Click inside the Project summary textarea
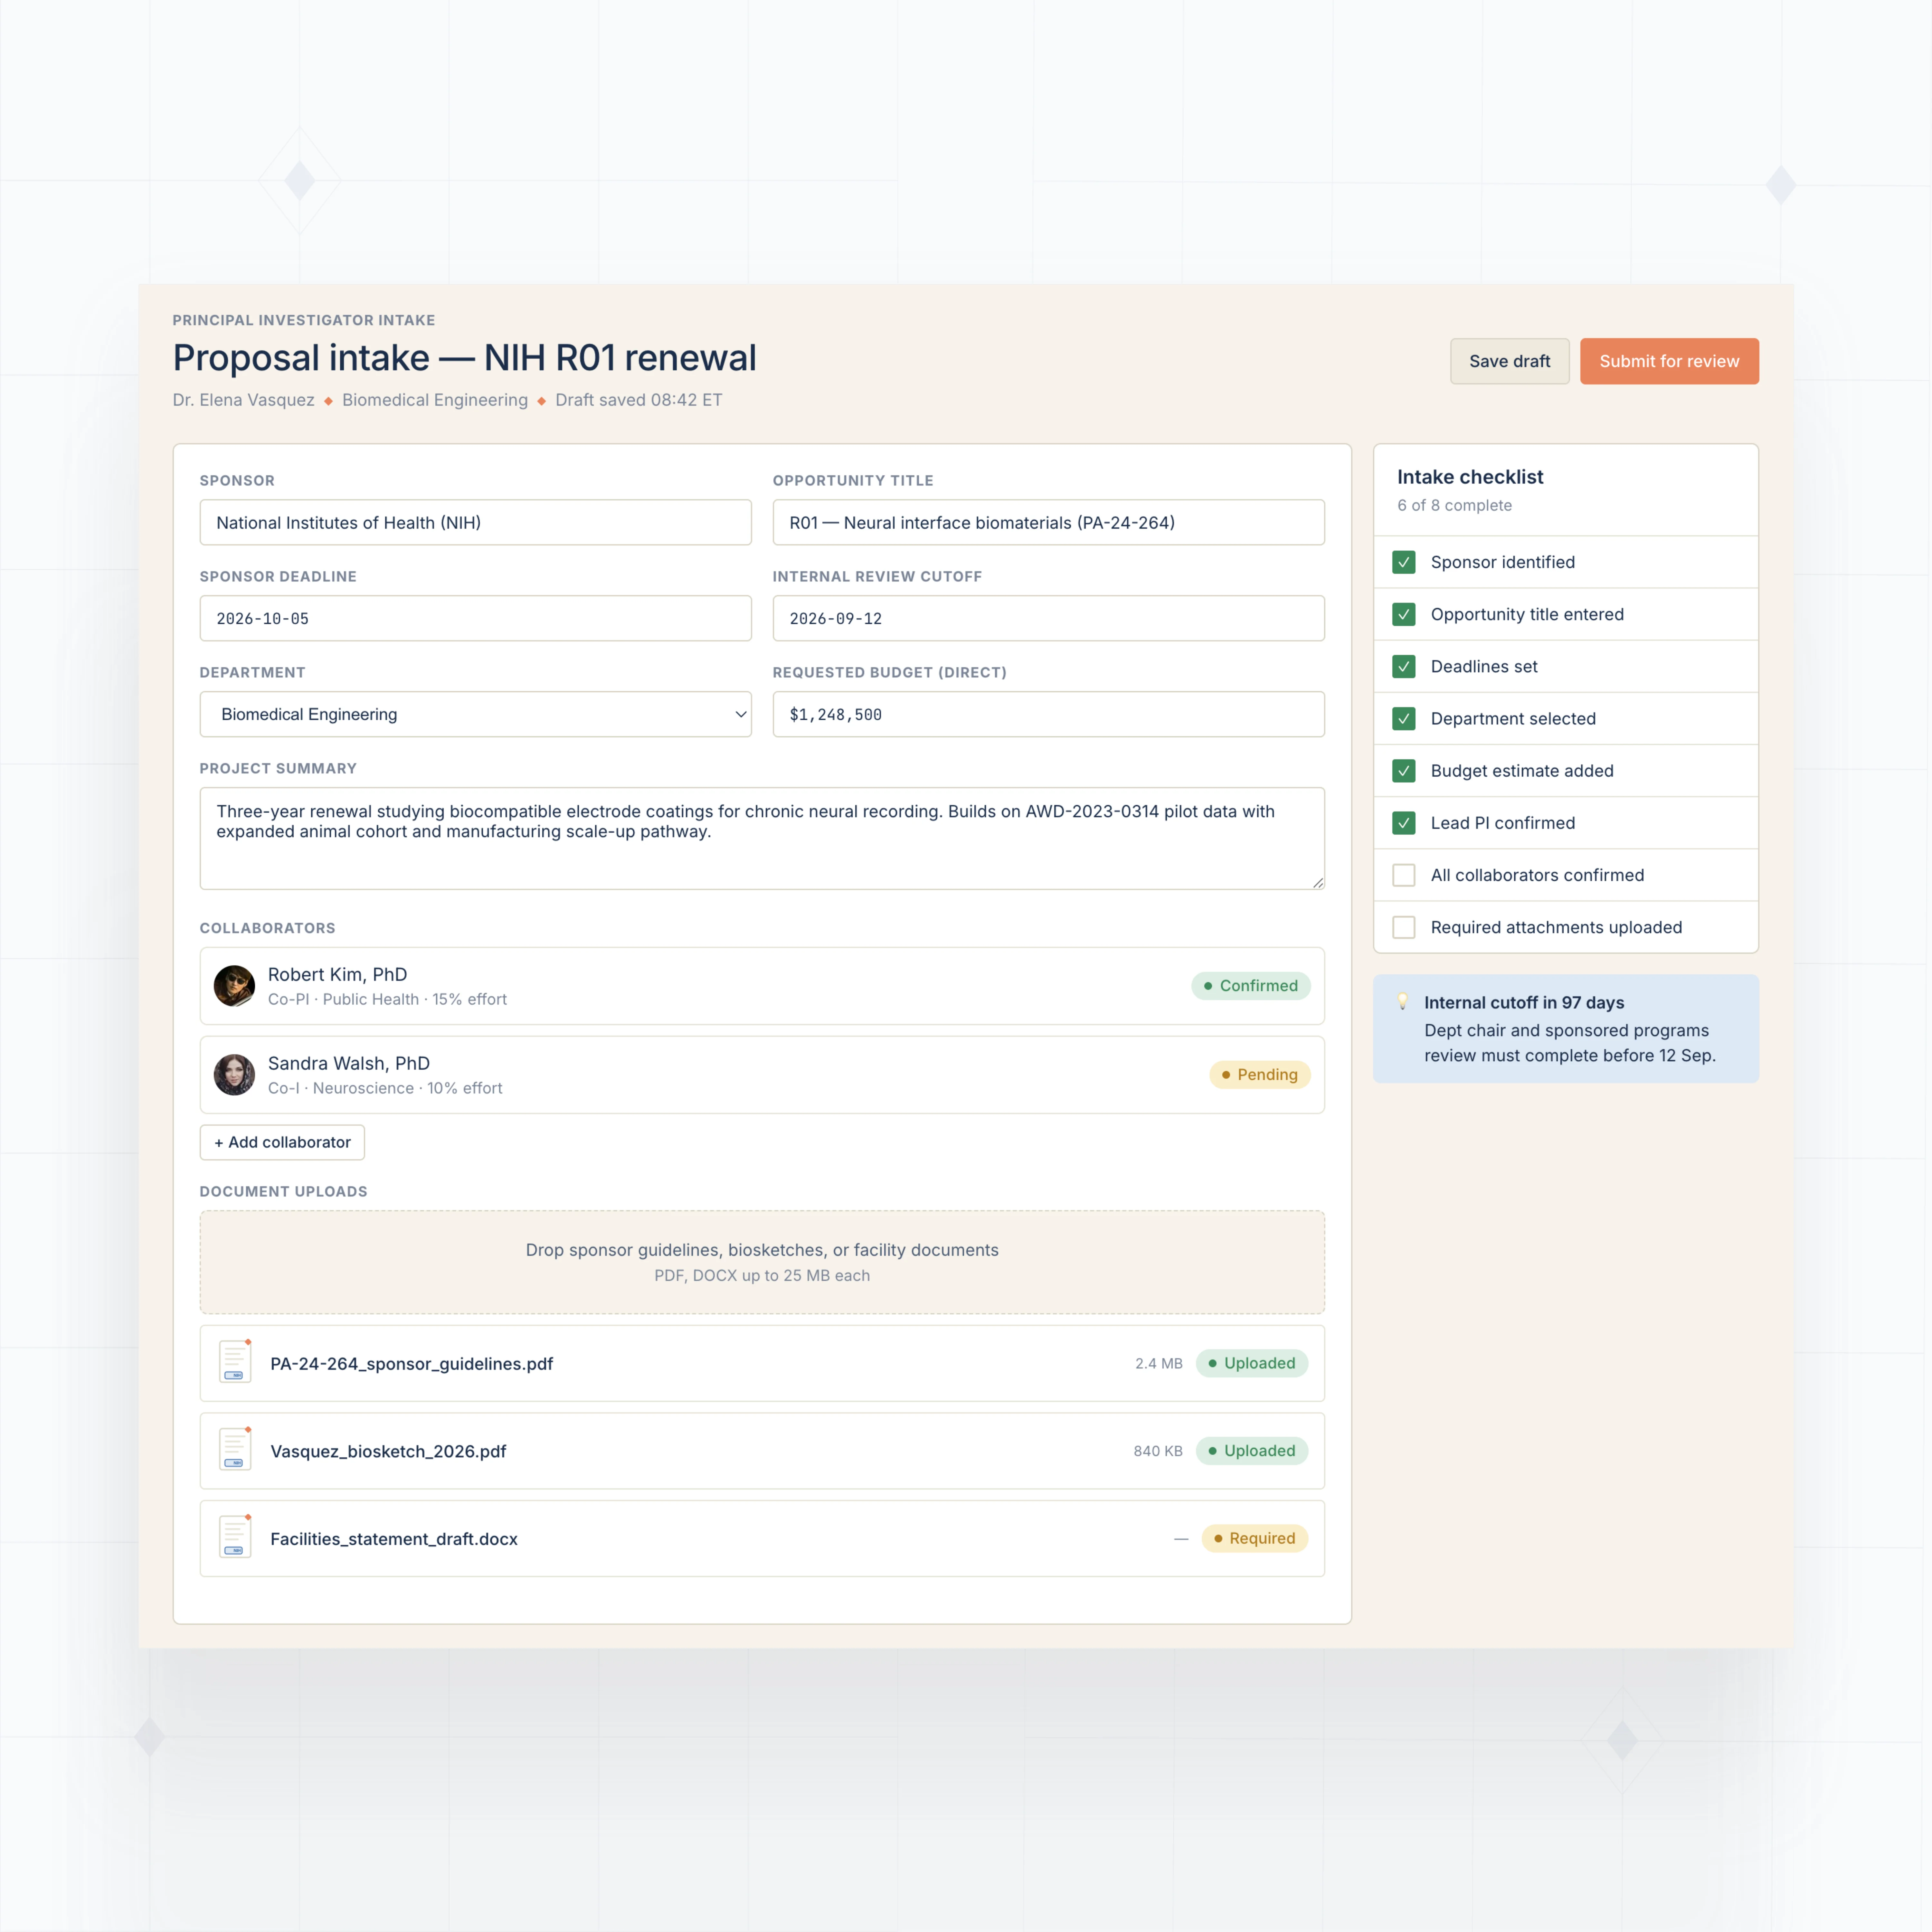 coord(762,838)
